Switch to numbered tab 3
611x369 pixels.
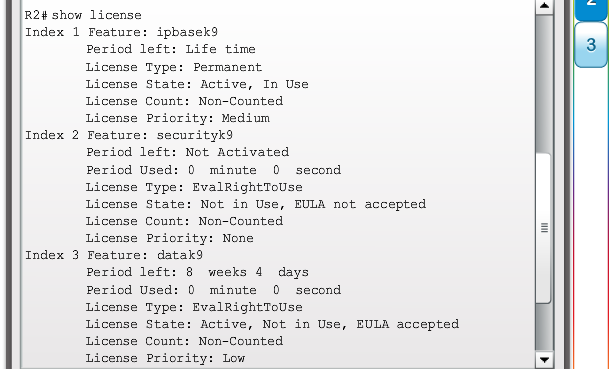click(x=591, y=45)
